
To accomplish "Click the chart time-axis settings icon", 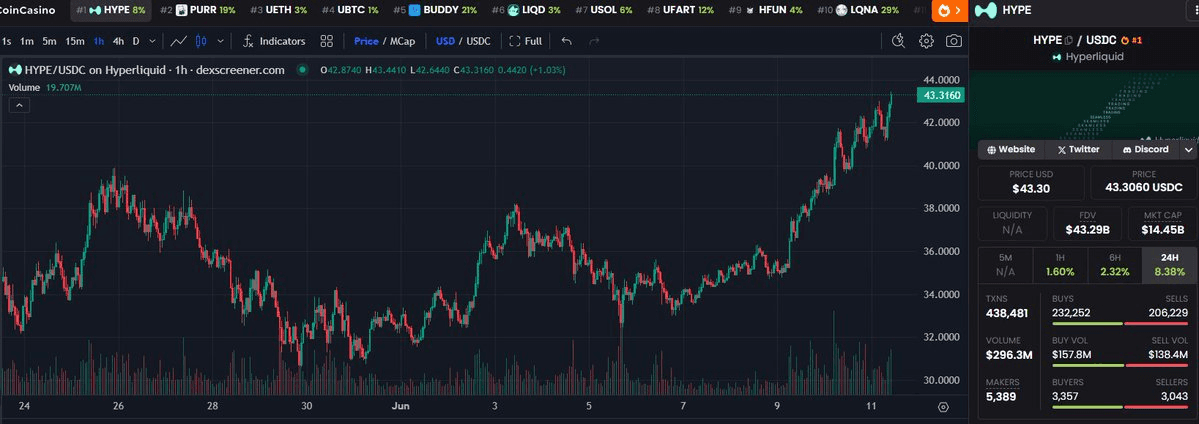I will (943, 407).
